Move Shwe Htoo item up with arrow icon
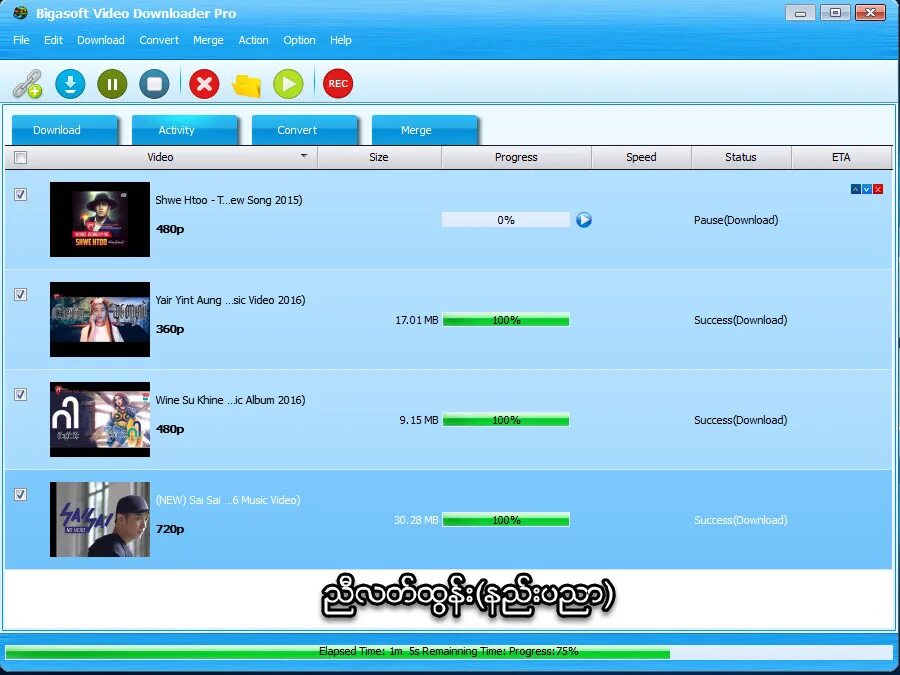This screenshot has width=900, height=675. [856, 189]
